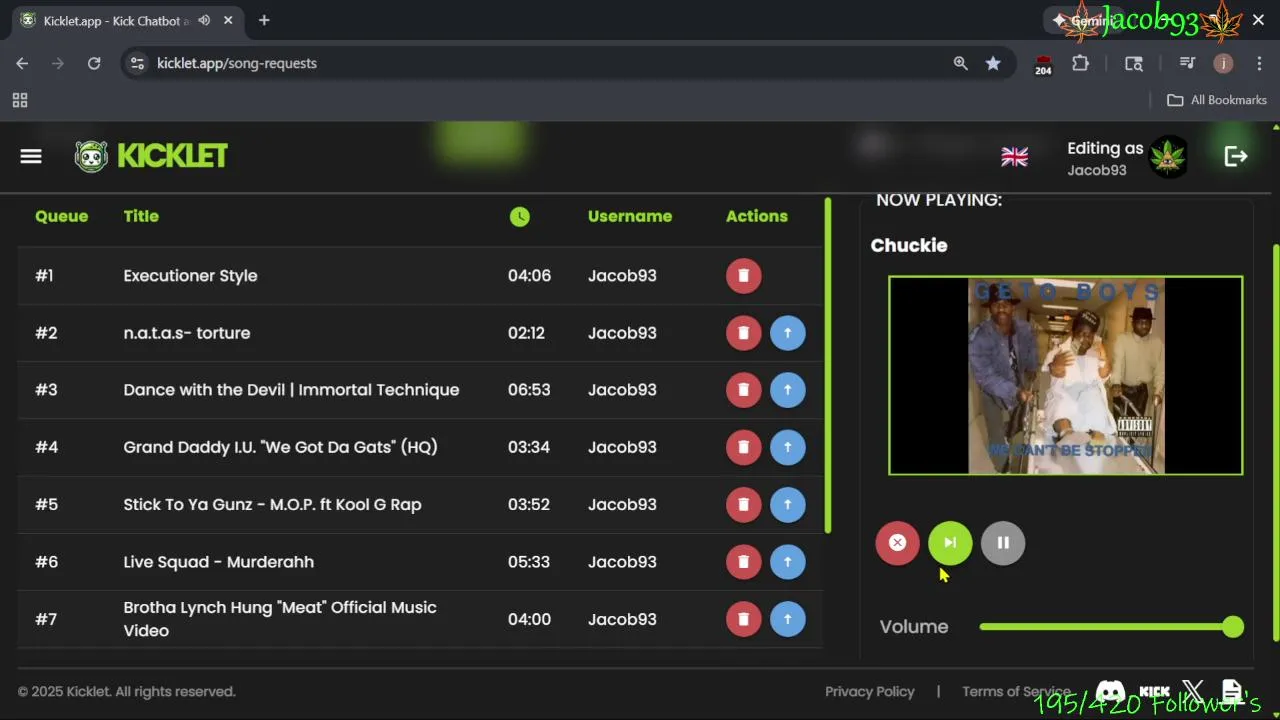1280x720 pixels.
Task: Click the Live Squad - Murderahh title
Action: click(x=218, y=562)
